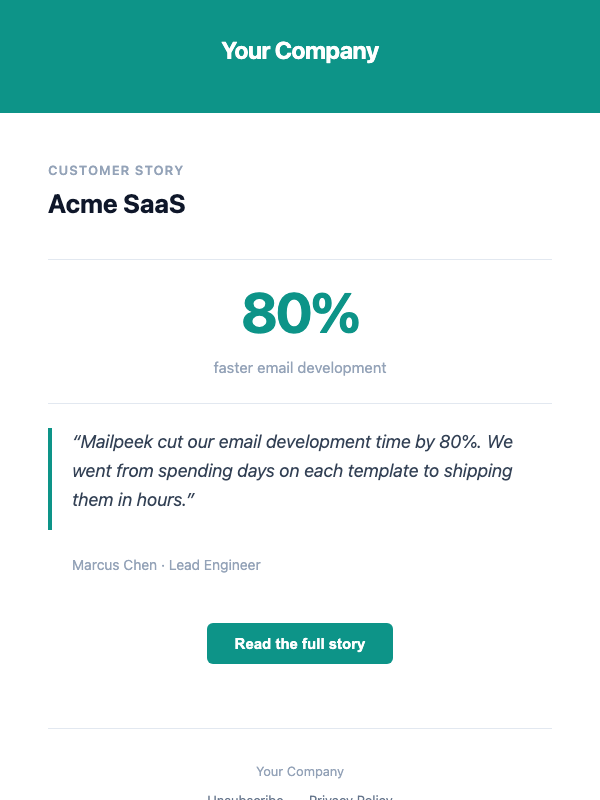Click the Your Company text in the footer

pyautogui.click(x=299, y=771)
